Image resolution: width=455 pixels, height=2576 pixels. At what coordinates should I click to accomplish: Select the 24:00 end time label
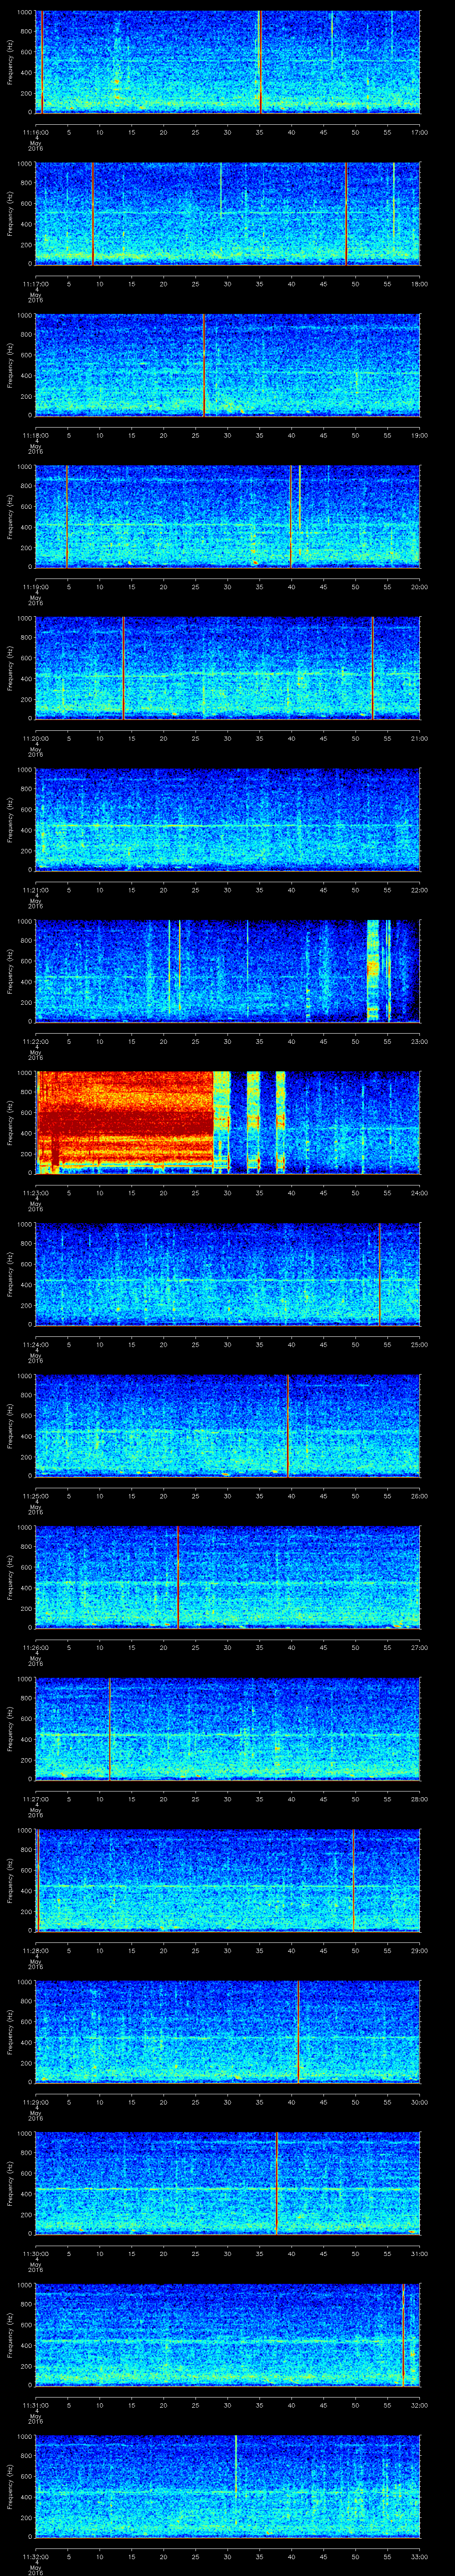point(419,1192)
